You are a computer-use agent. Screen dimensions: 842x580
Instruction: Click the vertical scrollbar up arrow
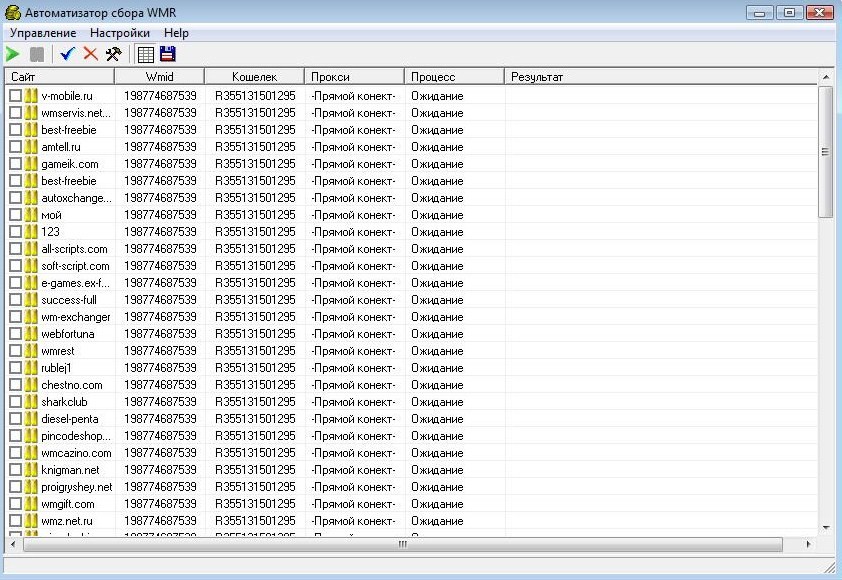[826, 77]
